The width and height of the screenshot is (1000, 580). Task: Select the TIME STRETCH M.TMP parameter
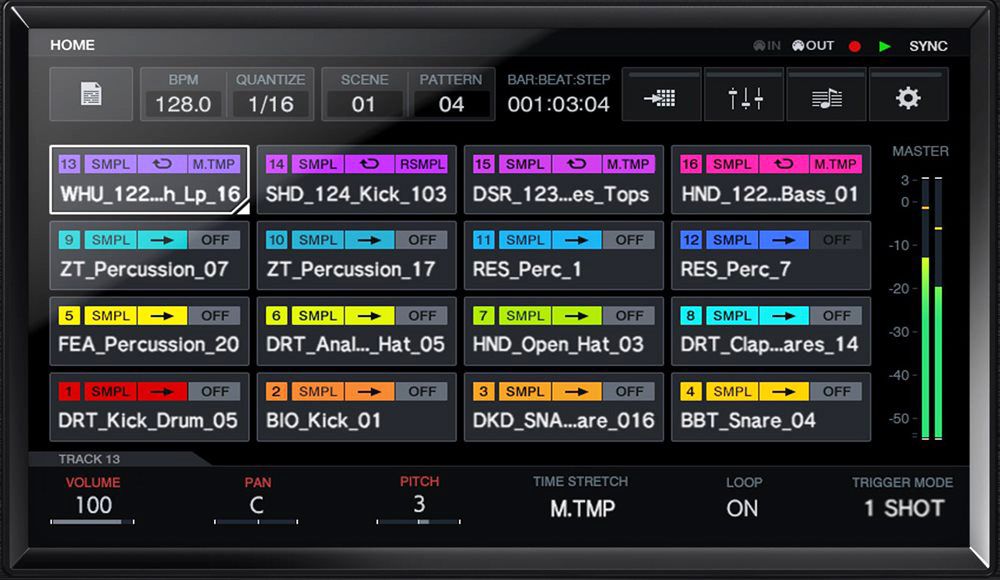point(580,508)
